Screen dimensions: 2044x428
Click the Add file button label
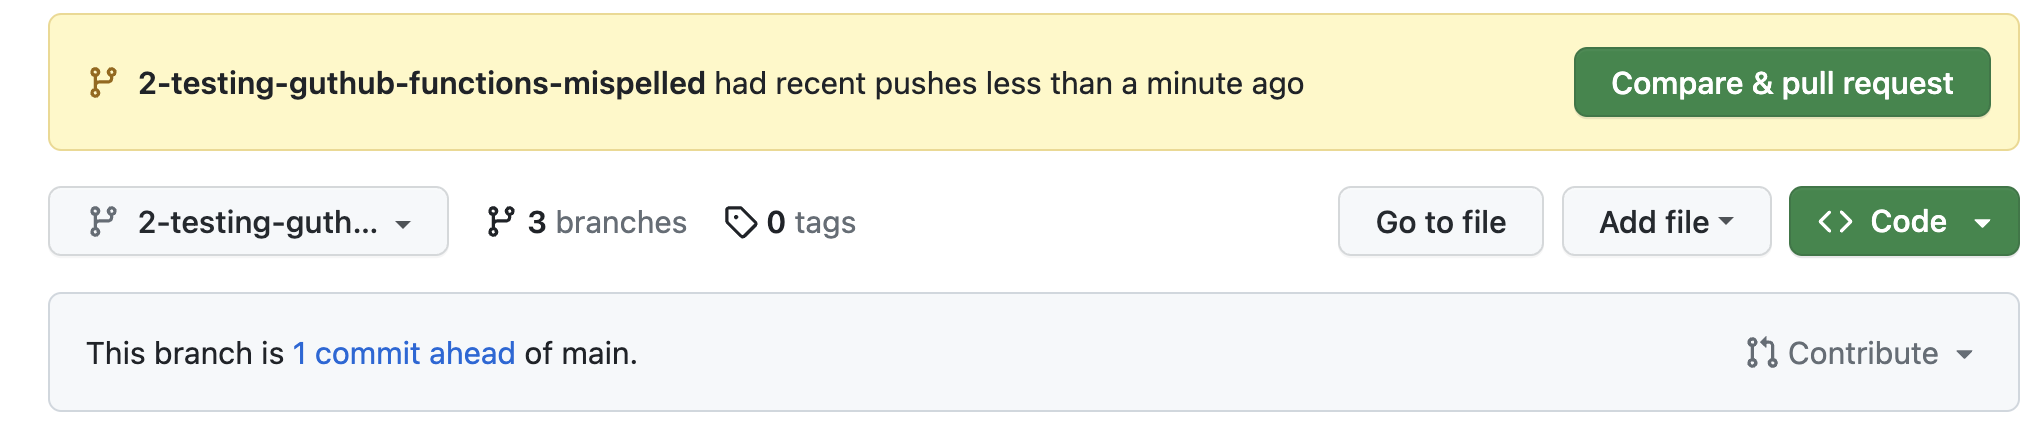(x=1654, y=221)
